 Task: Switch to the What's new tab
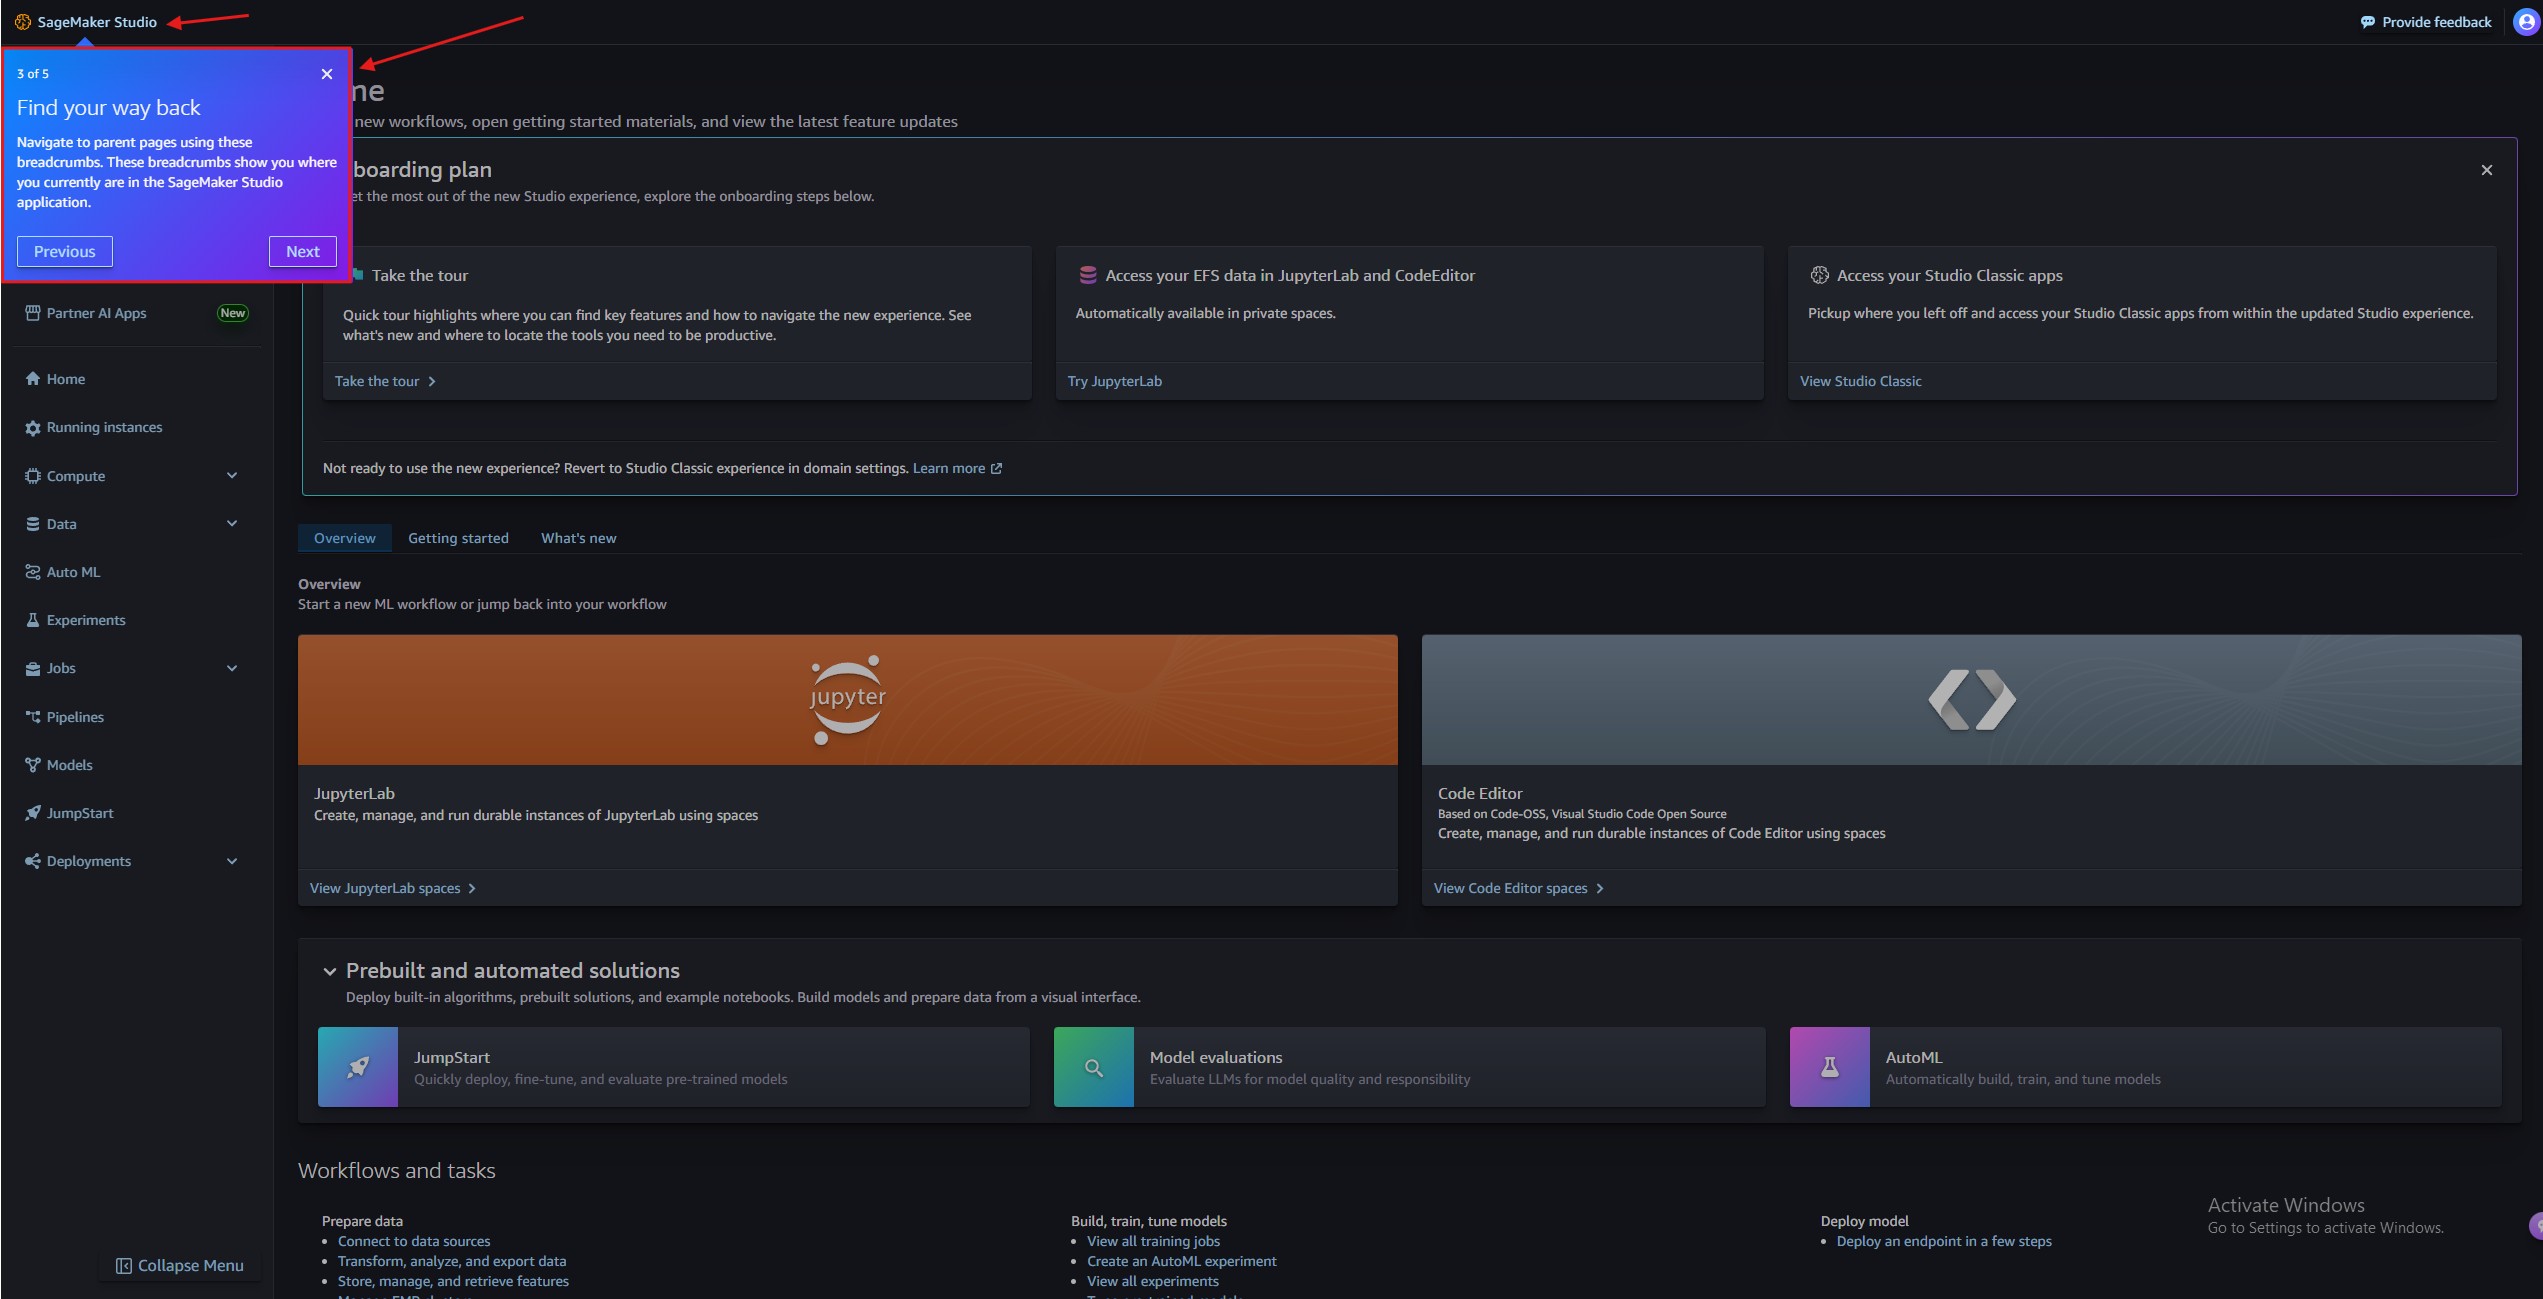578,538
